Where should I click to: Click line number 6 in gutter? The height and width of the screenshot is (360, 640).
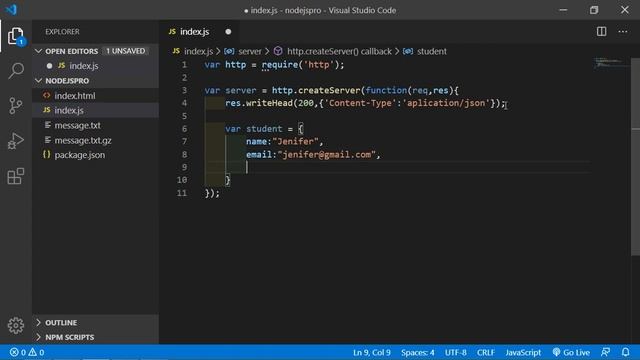click(184, 129)
